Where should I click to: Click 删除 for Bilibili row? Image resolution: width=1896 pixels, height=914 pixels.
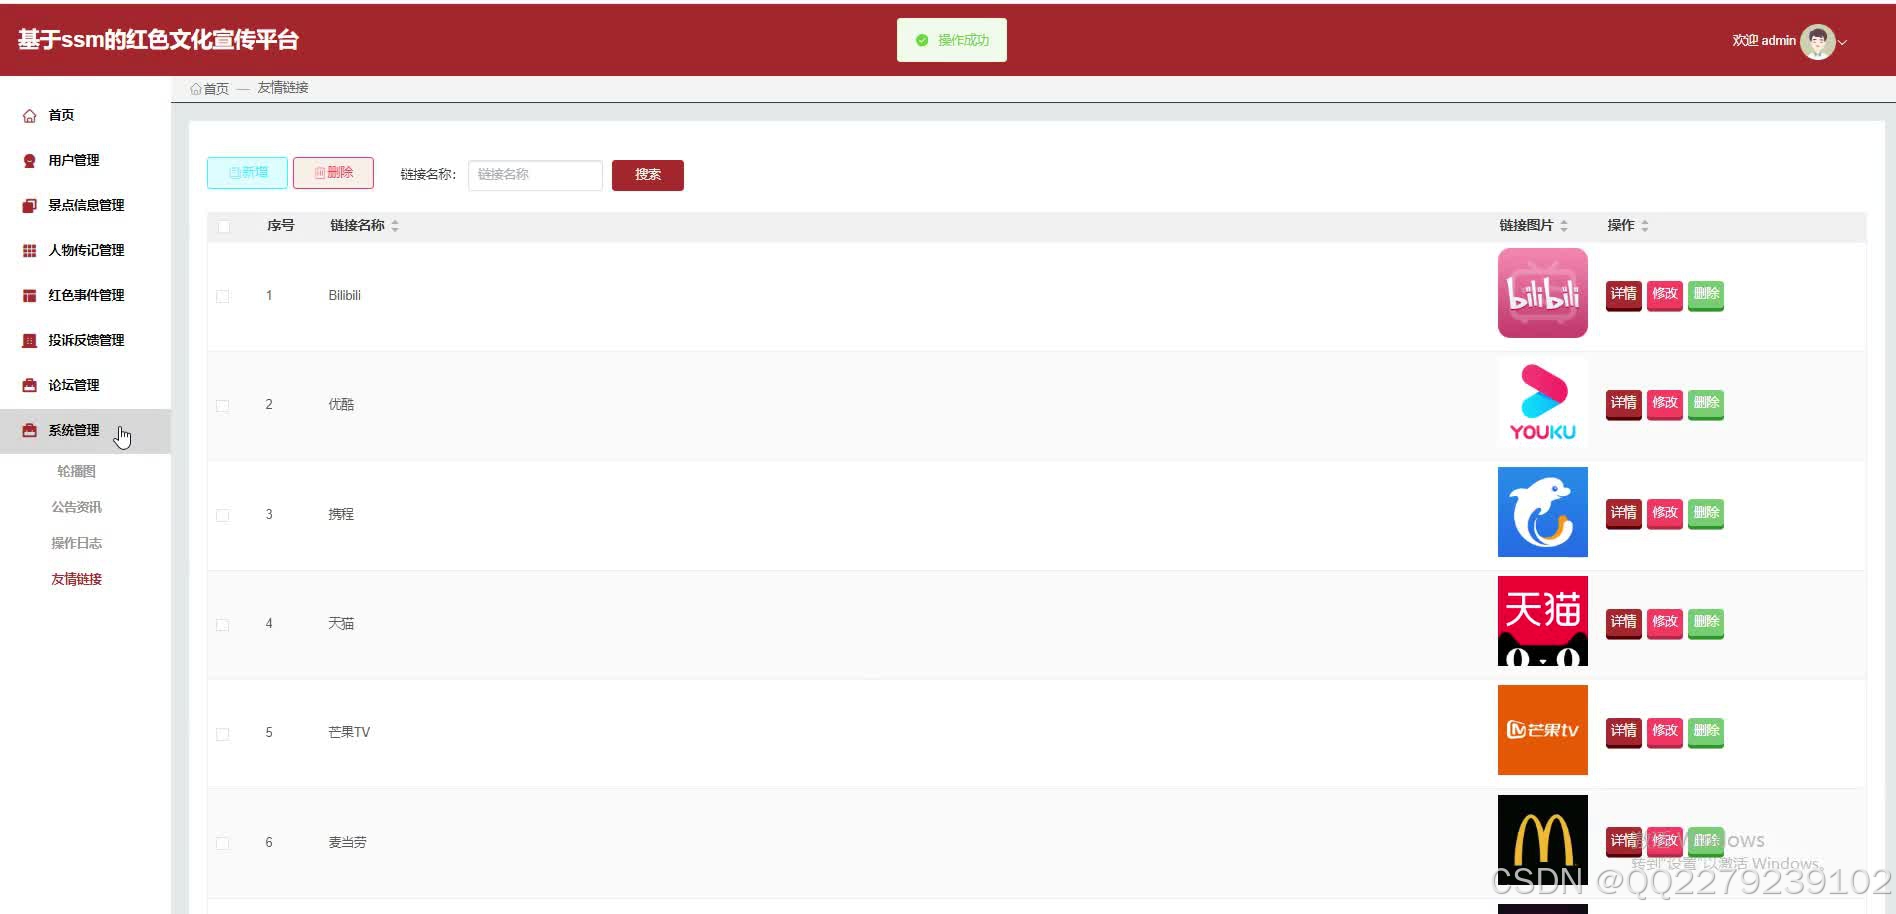[x=1705, y=294]
